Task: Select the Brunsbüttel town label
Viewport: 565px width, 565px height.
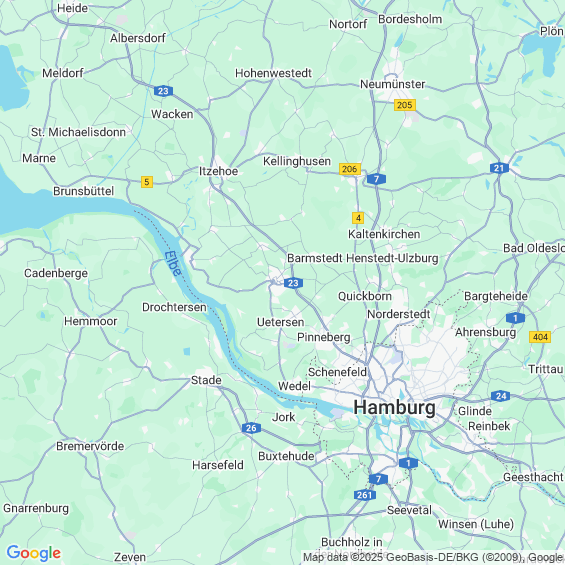Action: click(x=84, y=191)
